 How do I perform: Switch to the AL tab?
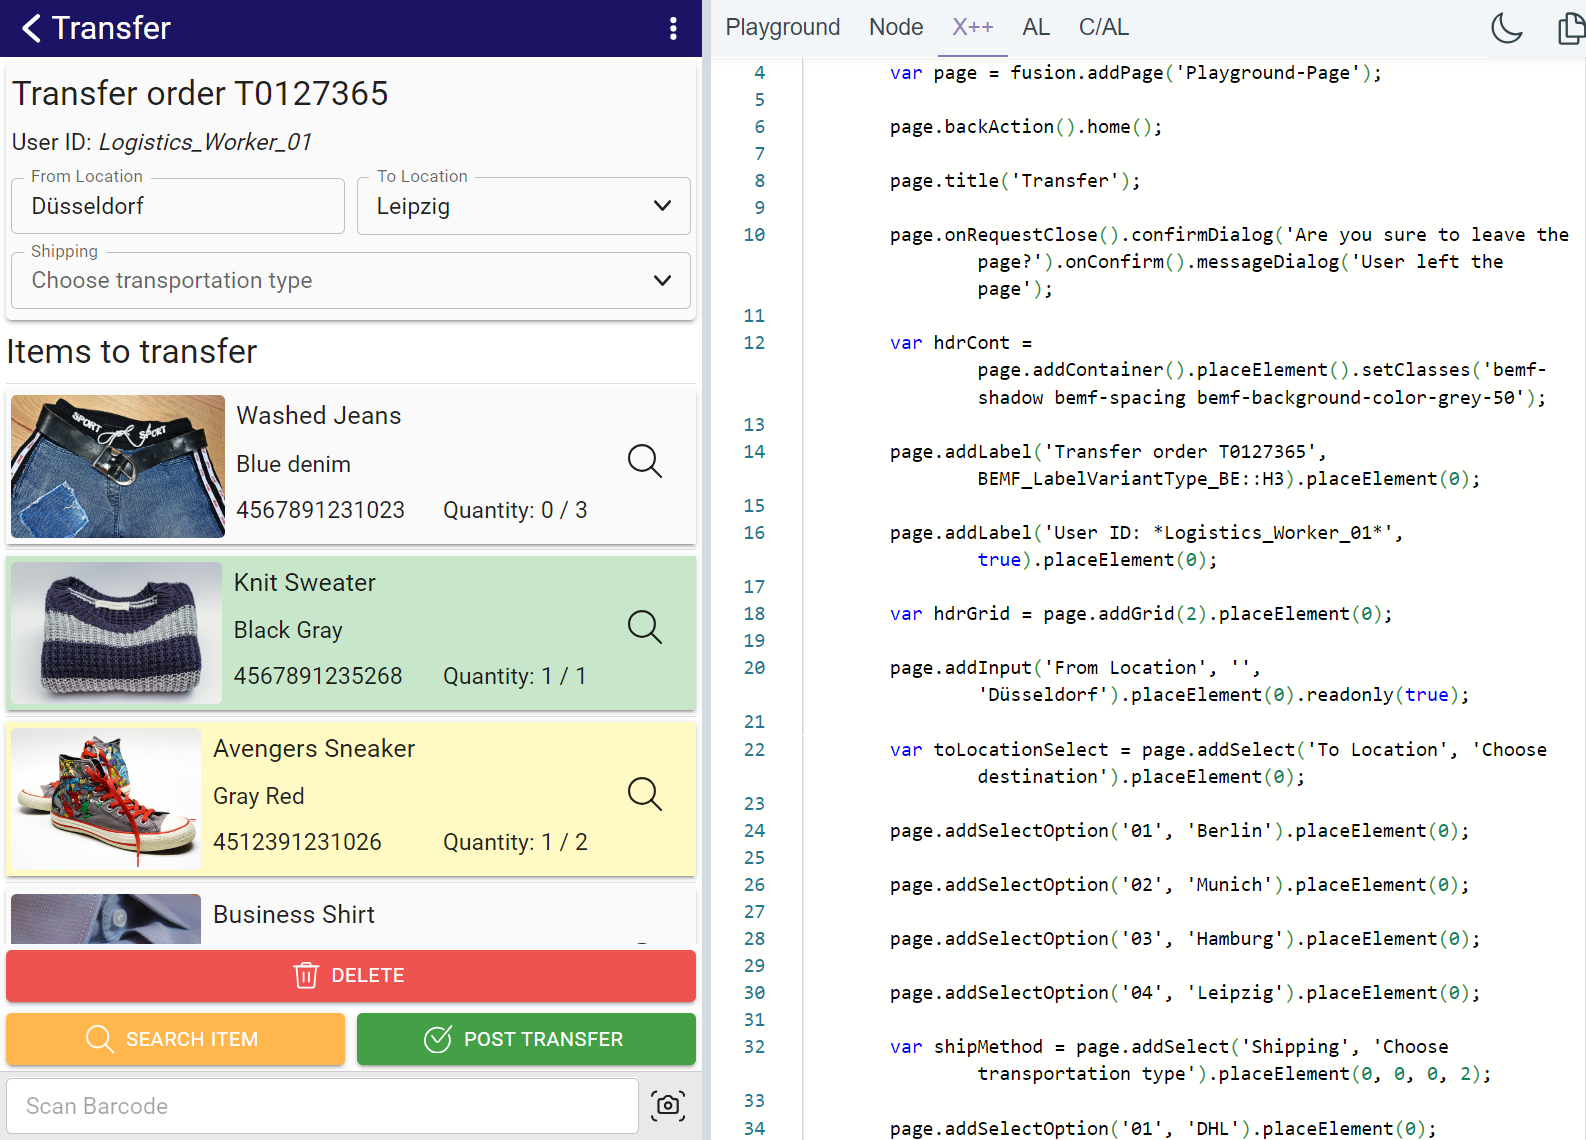[x=1036, y=27]
